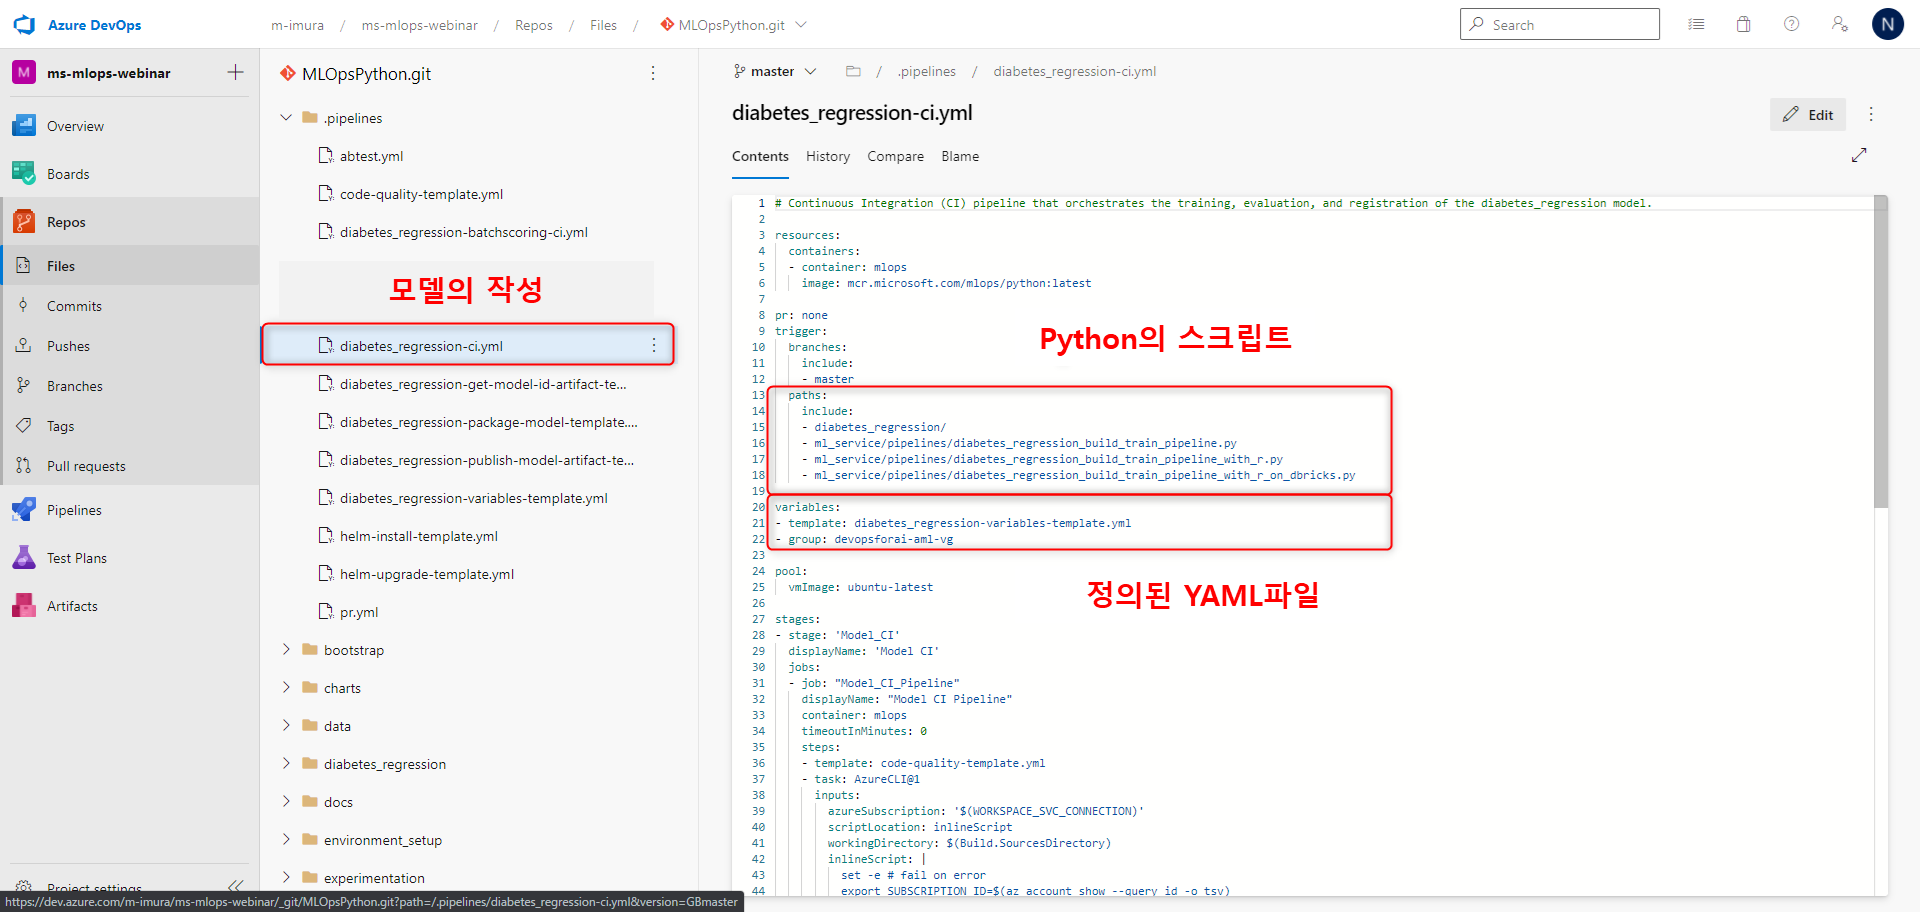This screenshot has height=912, width=1920.
Task: Open the Test Plans section in sidebar
Action: tap(130, 558)
